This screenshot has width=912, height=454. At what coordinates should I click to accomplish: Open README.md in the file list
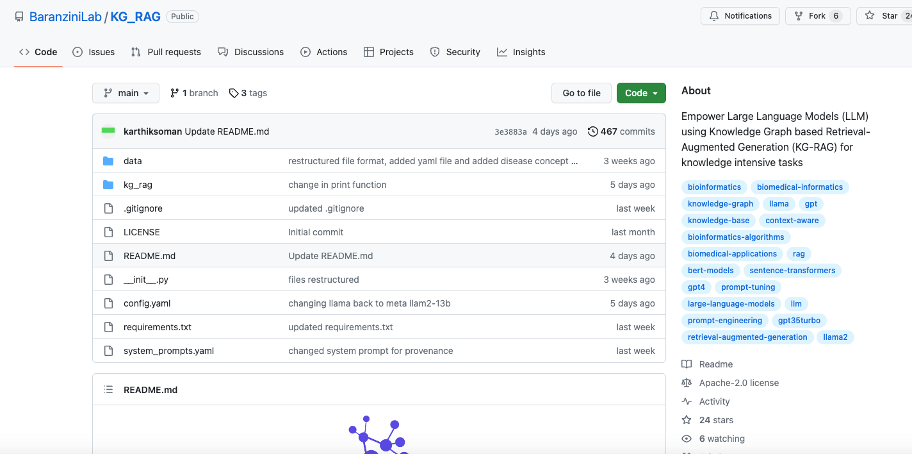tap(149, 256)
